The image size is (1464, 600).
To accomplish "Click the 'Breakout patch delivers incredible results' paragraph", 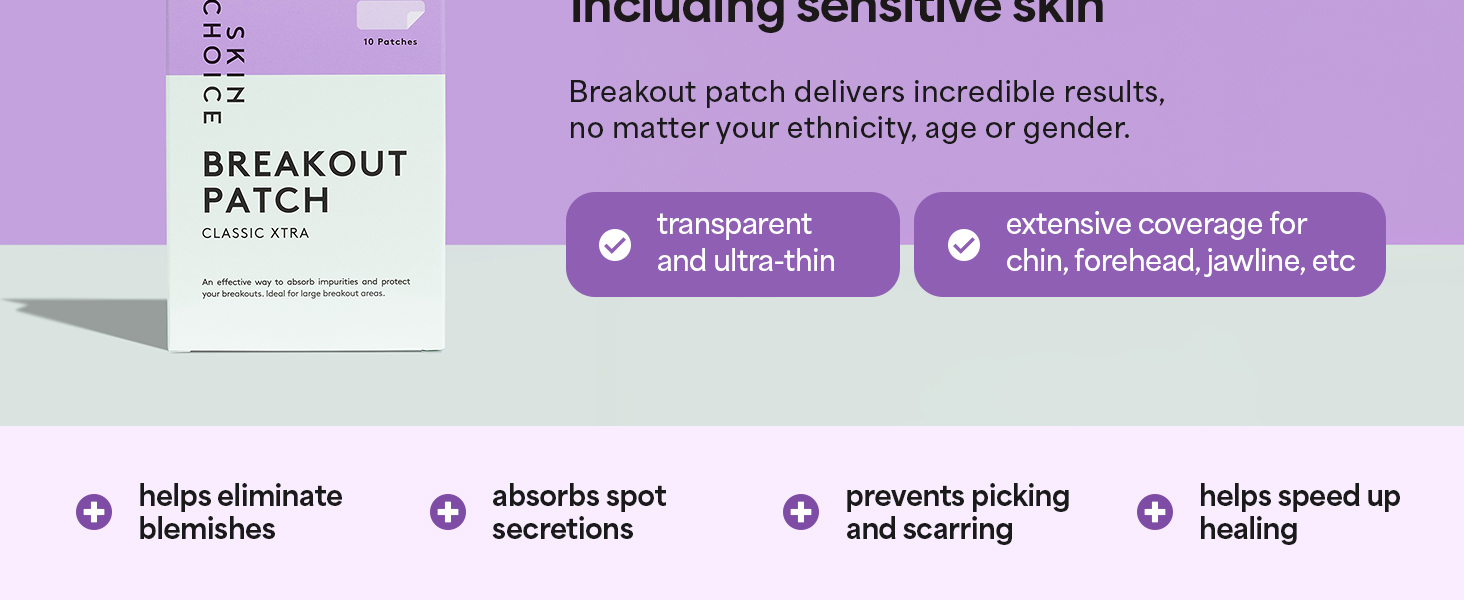I will (x=866, y=110).
